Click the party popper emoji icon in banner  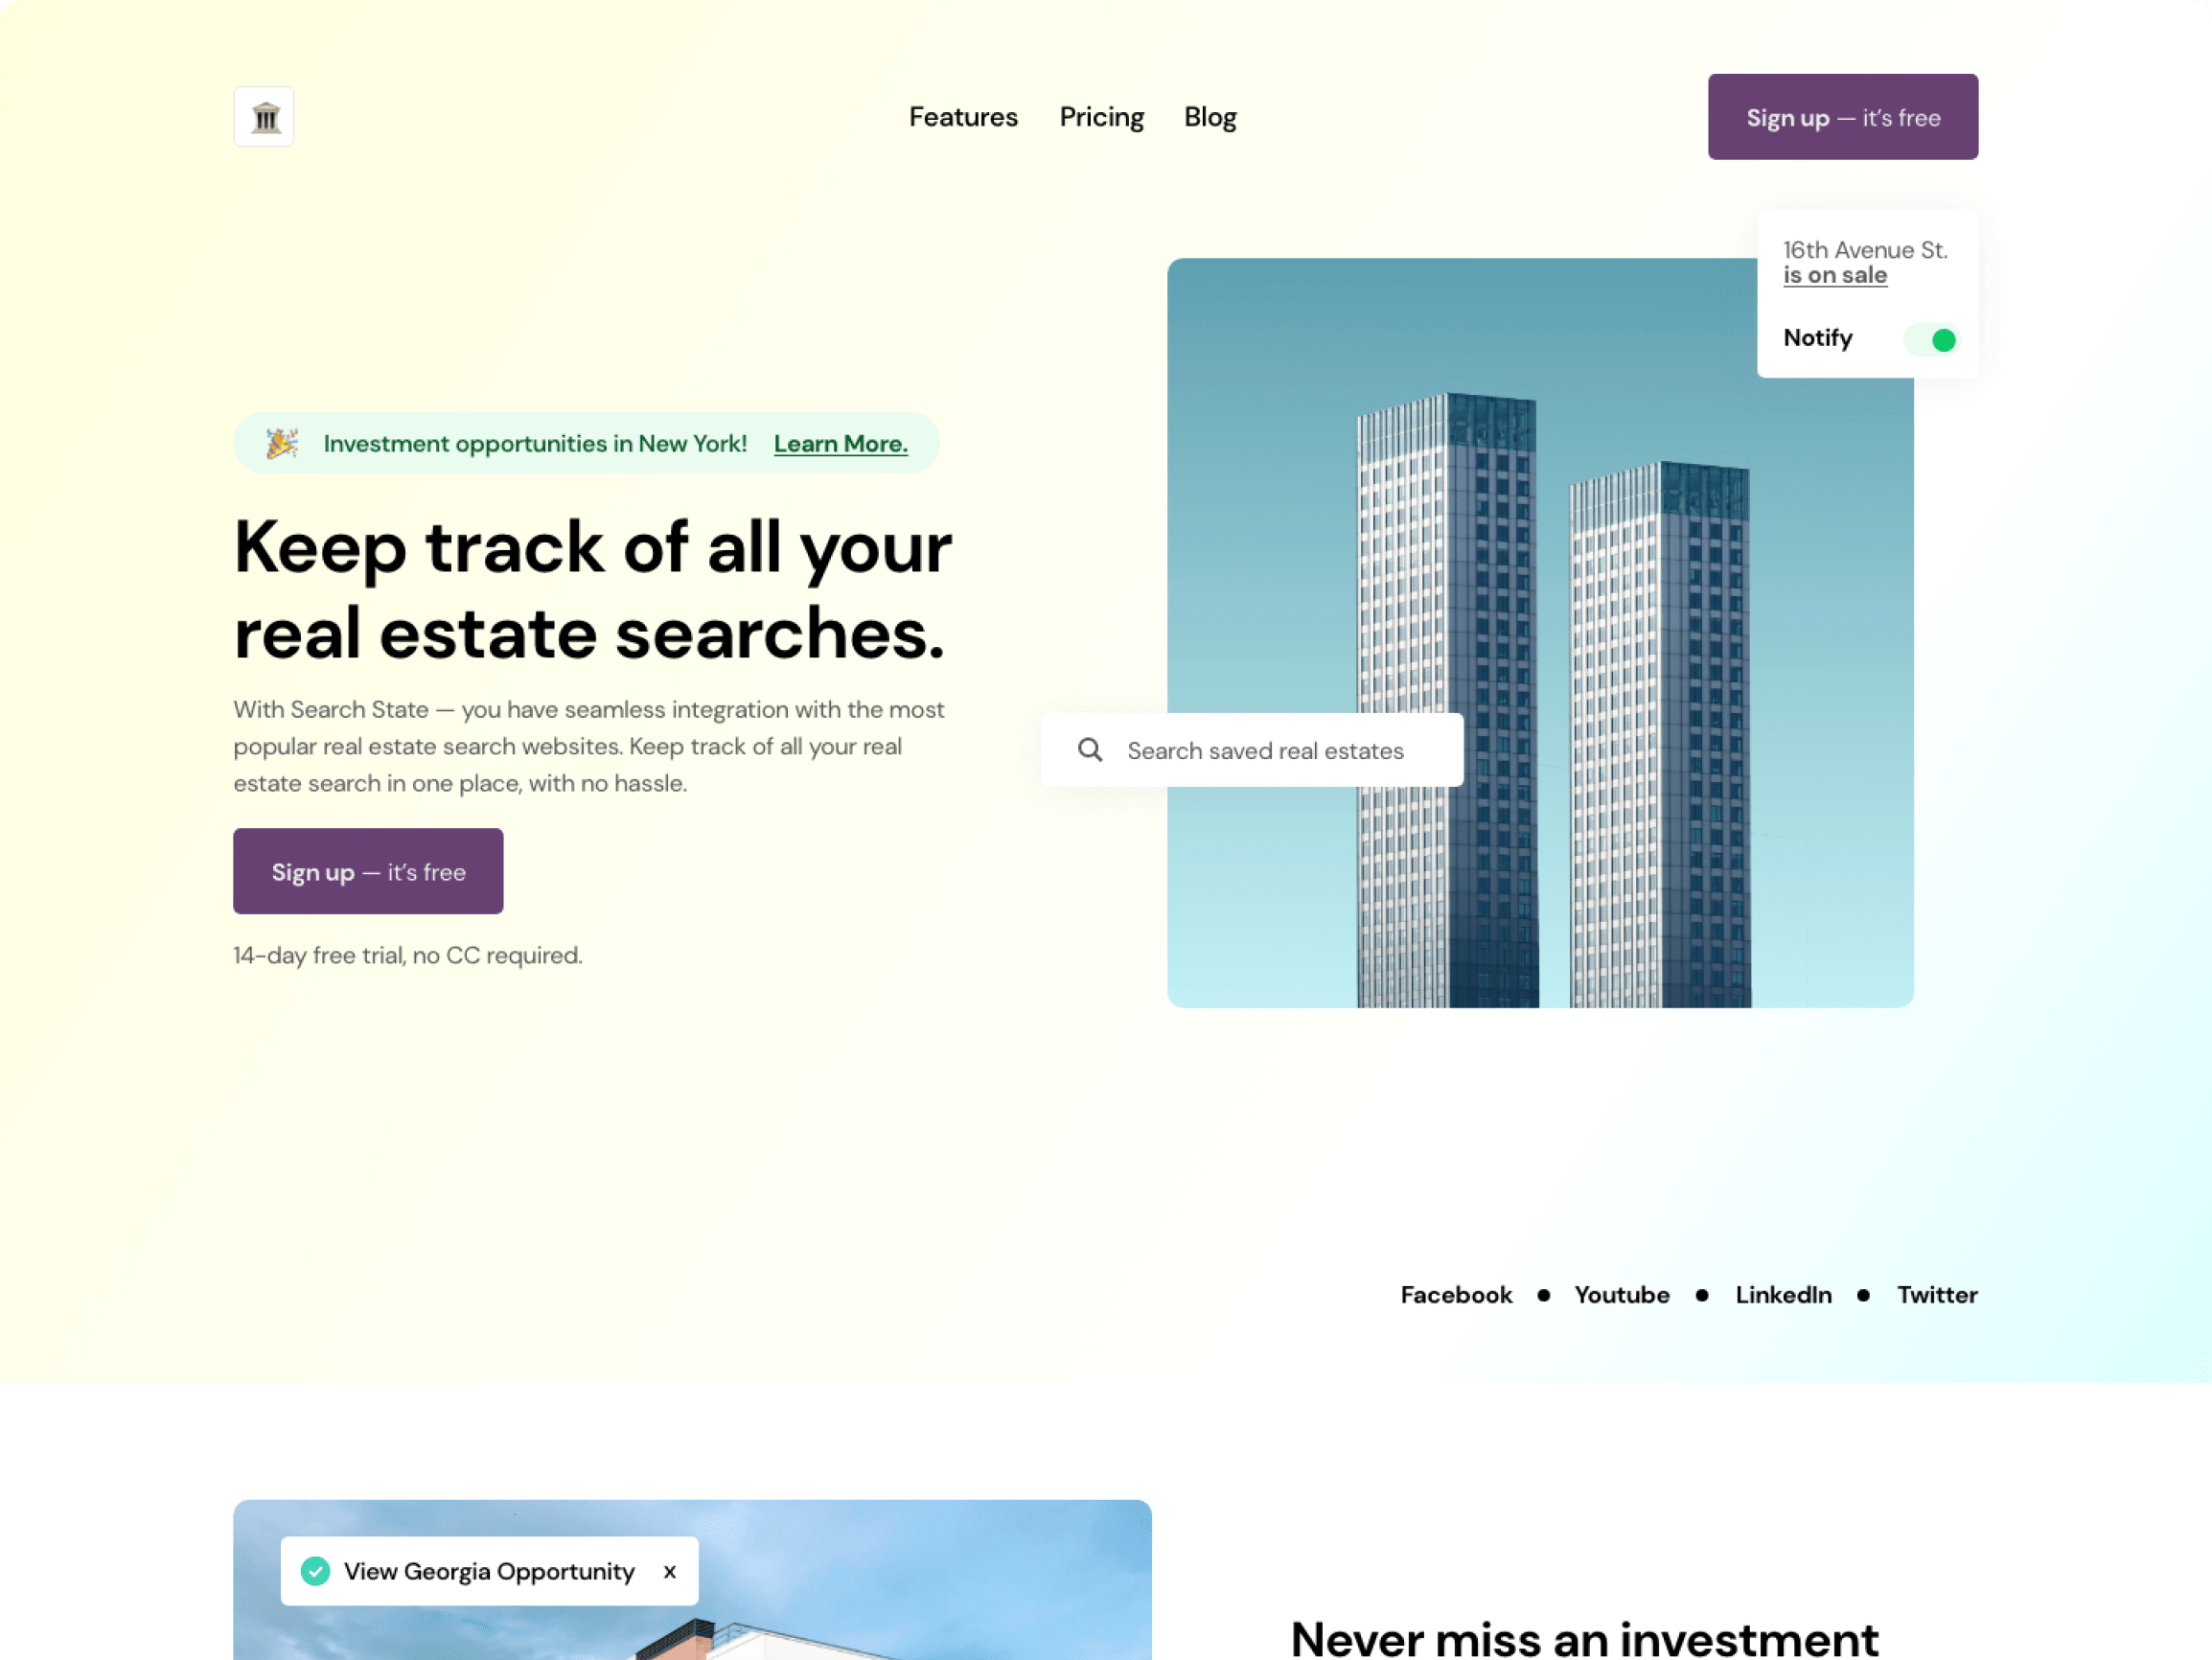click(283, 441)
